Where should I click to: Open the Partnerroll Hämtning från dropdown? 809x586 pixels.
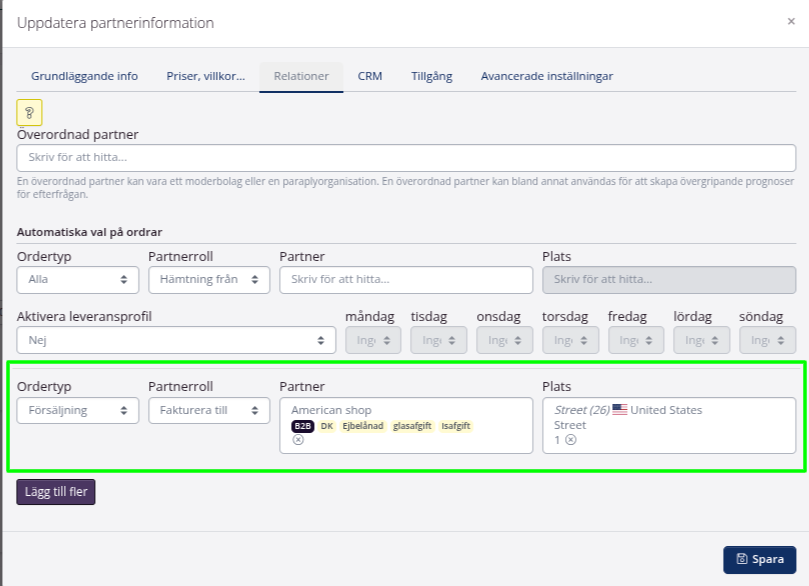[209, 280]
